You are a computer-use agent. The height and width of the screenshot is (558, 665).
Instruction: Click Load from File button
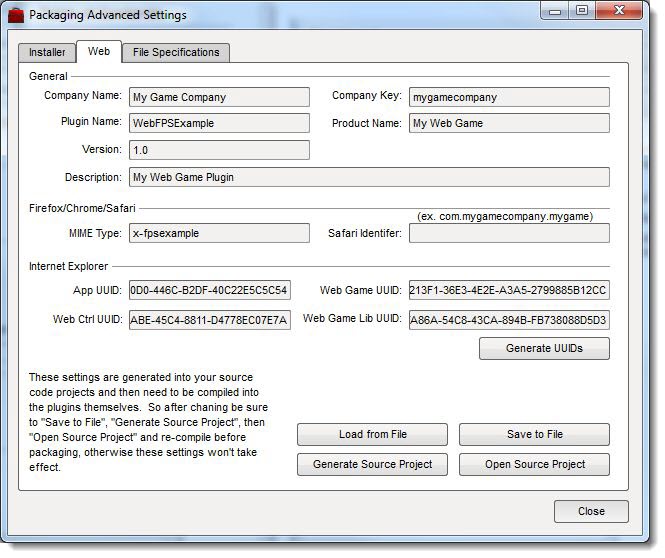372,435
